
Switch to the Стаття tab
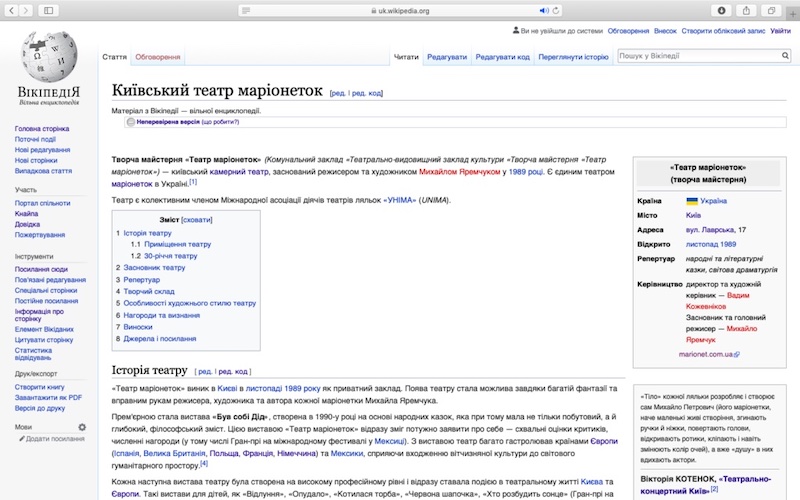pyautogui.click(x=114, y=57)
